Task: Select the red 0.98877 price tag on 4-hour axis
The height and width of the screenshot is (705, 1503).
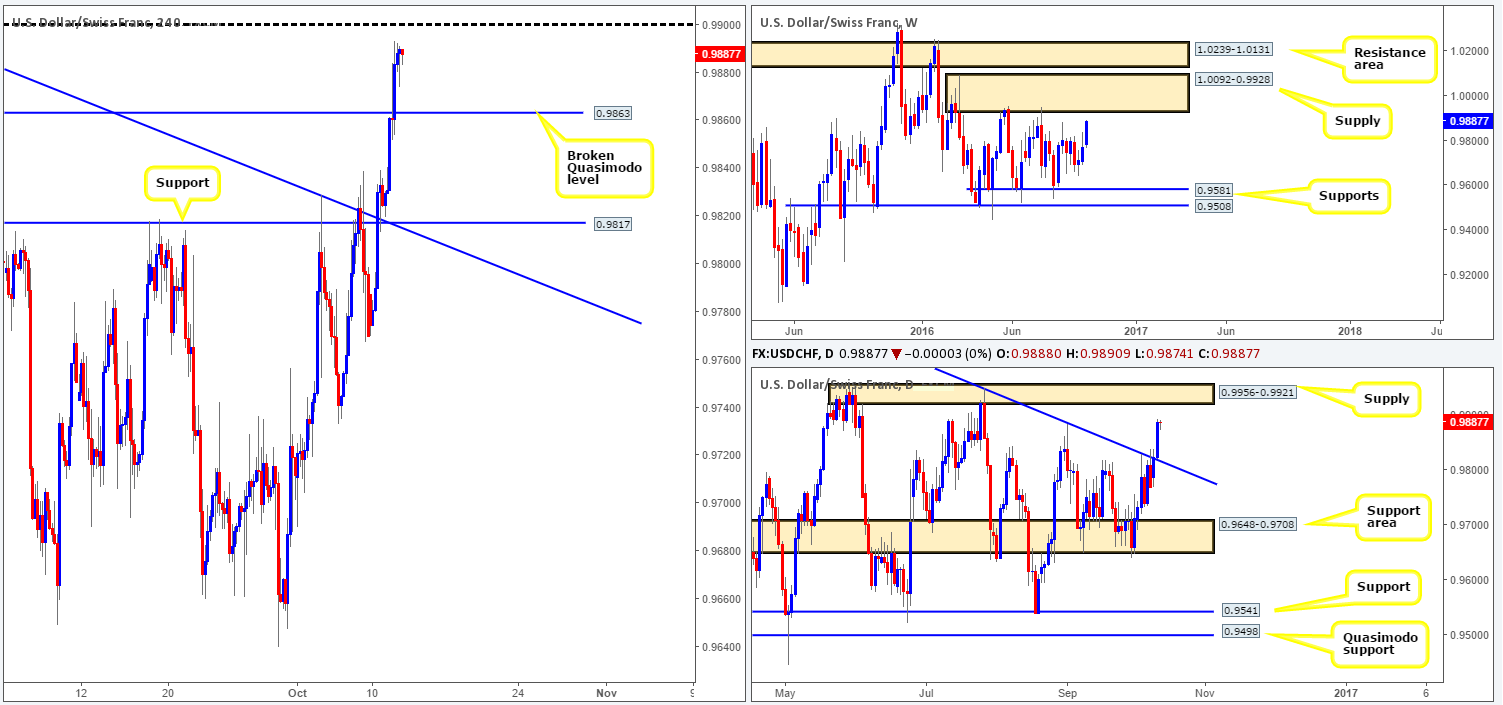Action: coord(720,55)
